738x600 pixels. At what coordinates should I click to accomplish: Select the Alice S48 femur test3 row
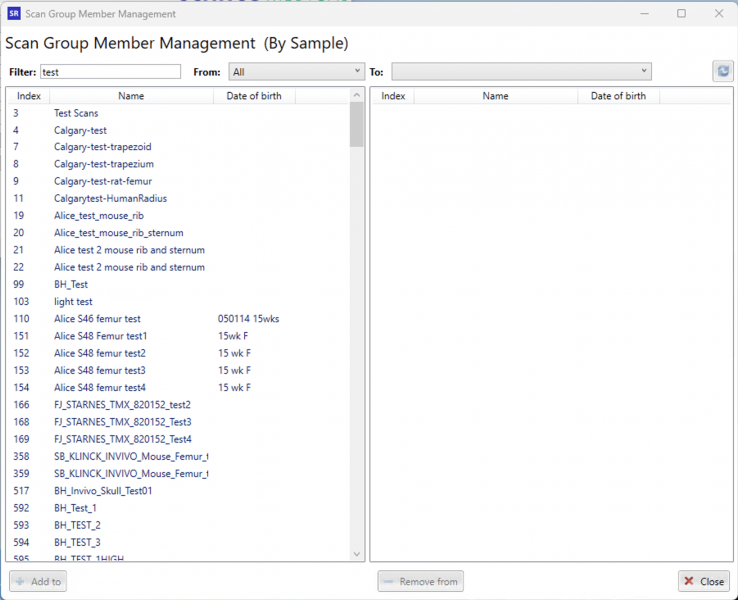tap(179, 370)
